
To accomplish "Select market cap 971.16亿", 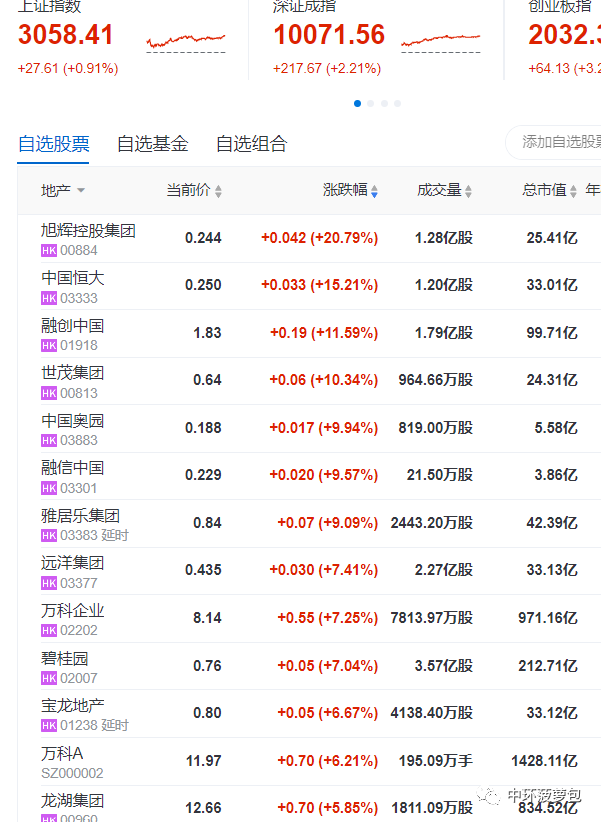I will [548, 618].
